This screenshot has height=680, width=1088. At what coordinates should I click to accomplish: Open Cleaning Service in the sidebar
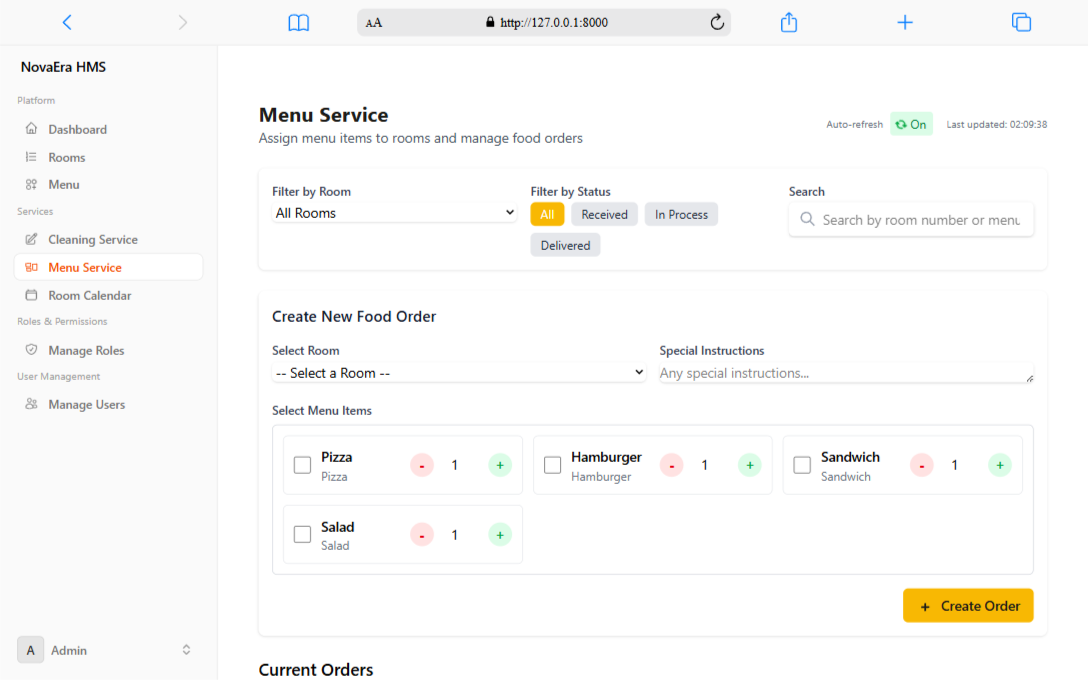[108, 239]
